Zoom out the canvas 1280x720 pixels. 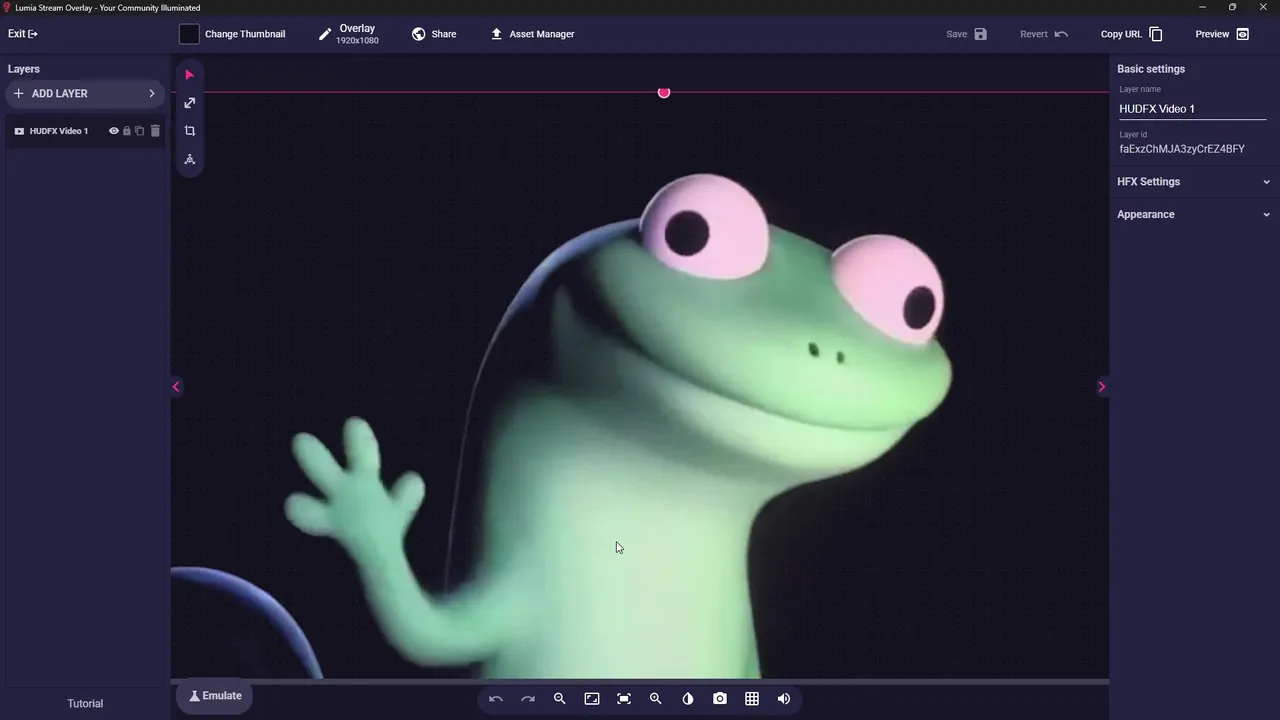(x=560, y=699)
